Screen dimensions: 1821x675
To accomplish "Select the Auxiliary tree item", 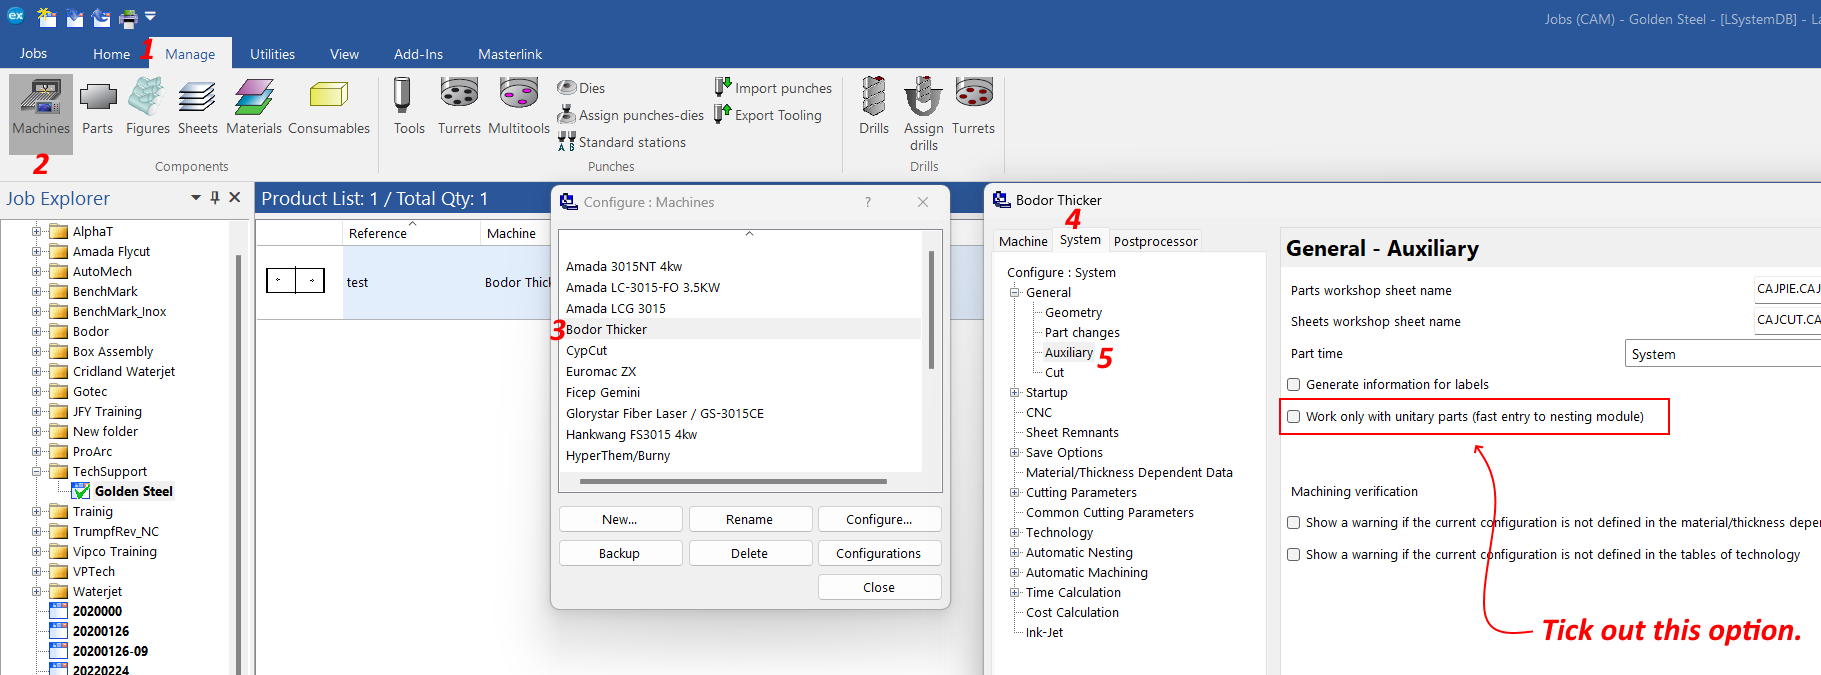I will (x=1068, y=352).
